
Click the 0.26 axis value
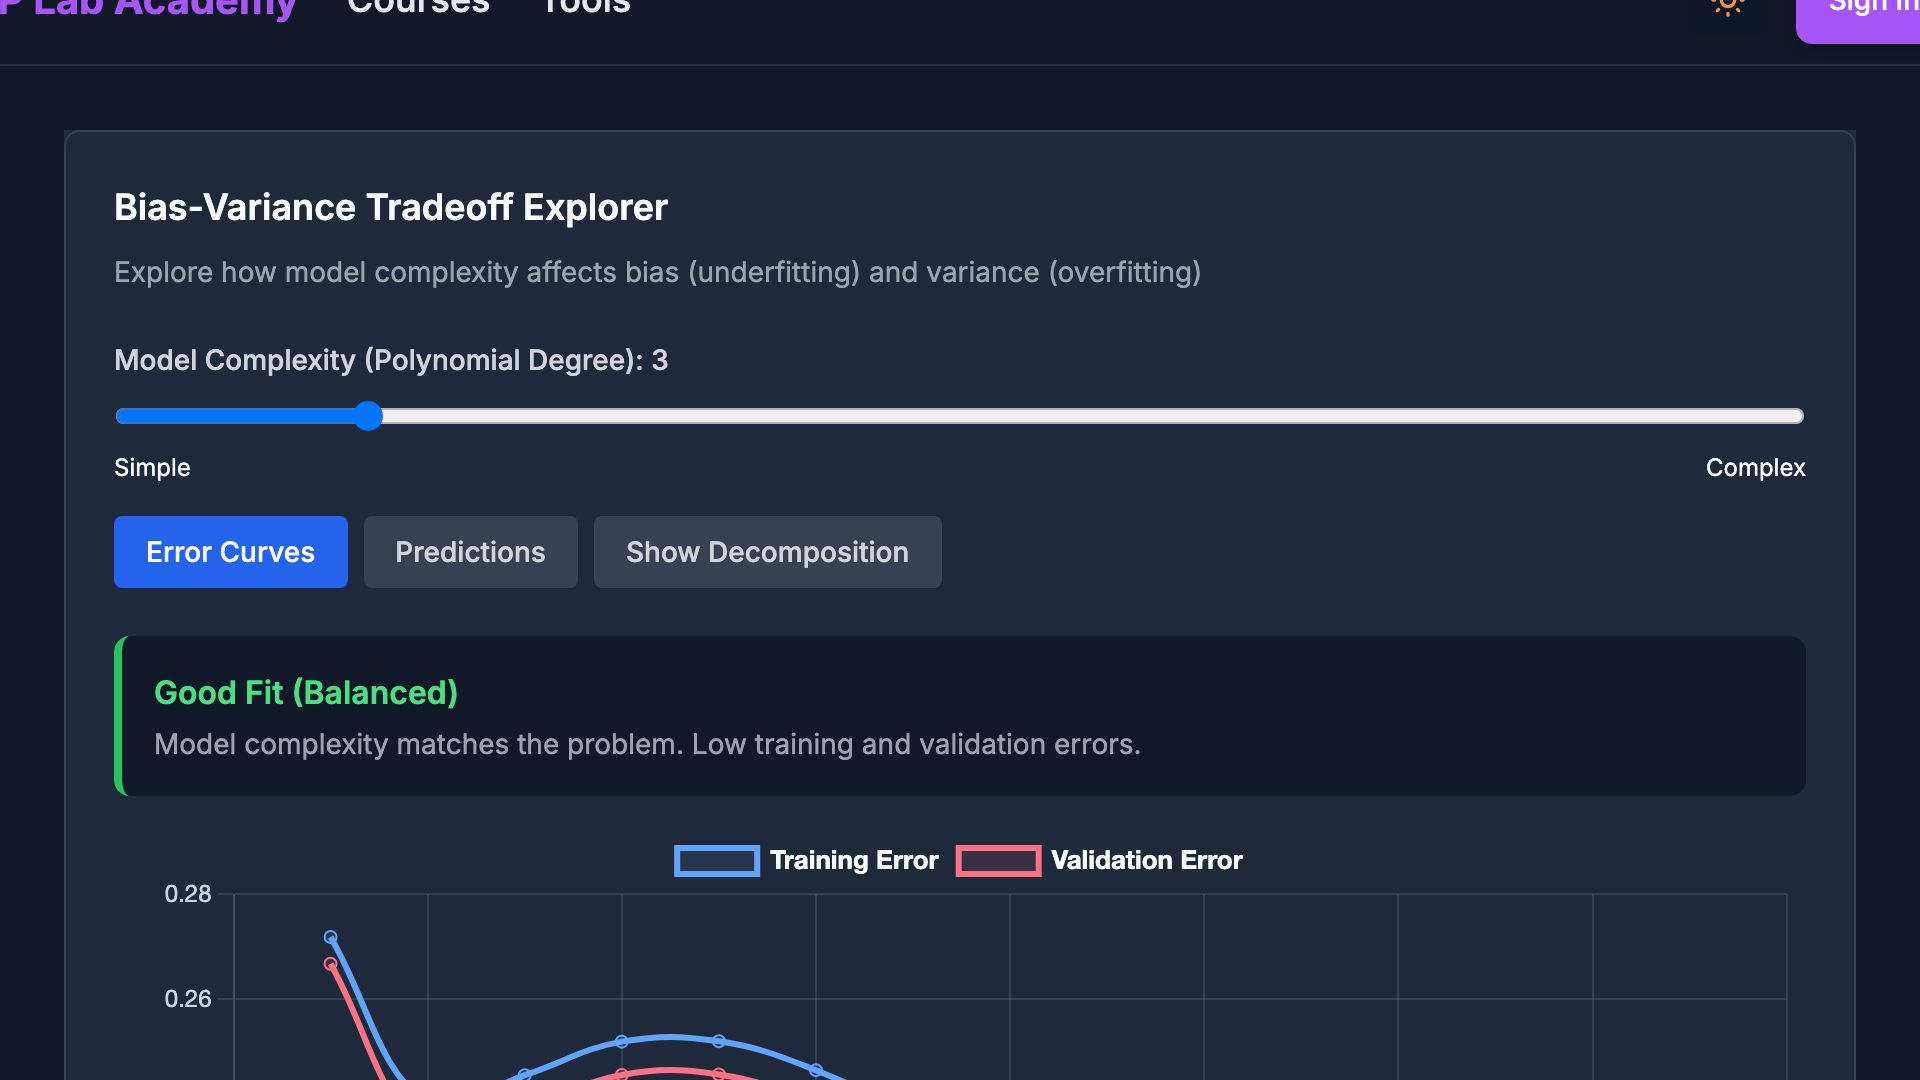pos(188,999)
